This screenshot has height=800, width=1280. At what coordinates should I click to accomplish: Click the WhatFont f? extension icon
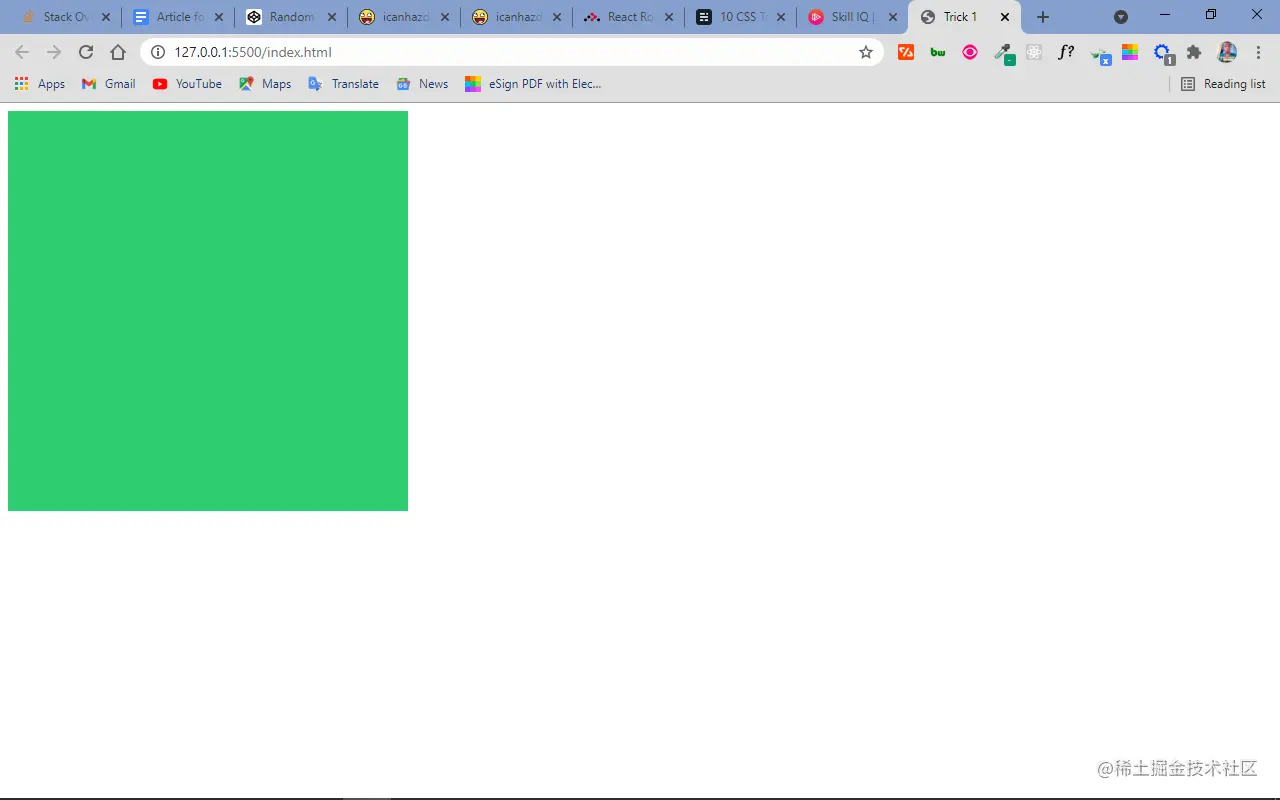[x=1066, y=52]
